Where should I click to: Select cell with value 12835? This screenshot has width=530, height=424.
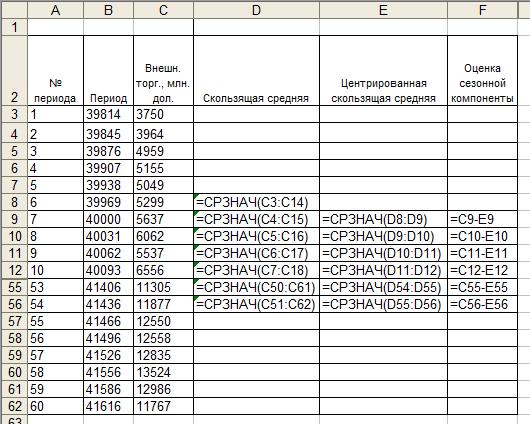coord(163,355)
